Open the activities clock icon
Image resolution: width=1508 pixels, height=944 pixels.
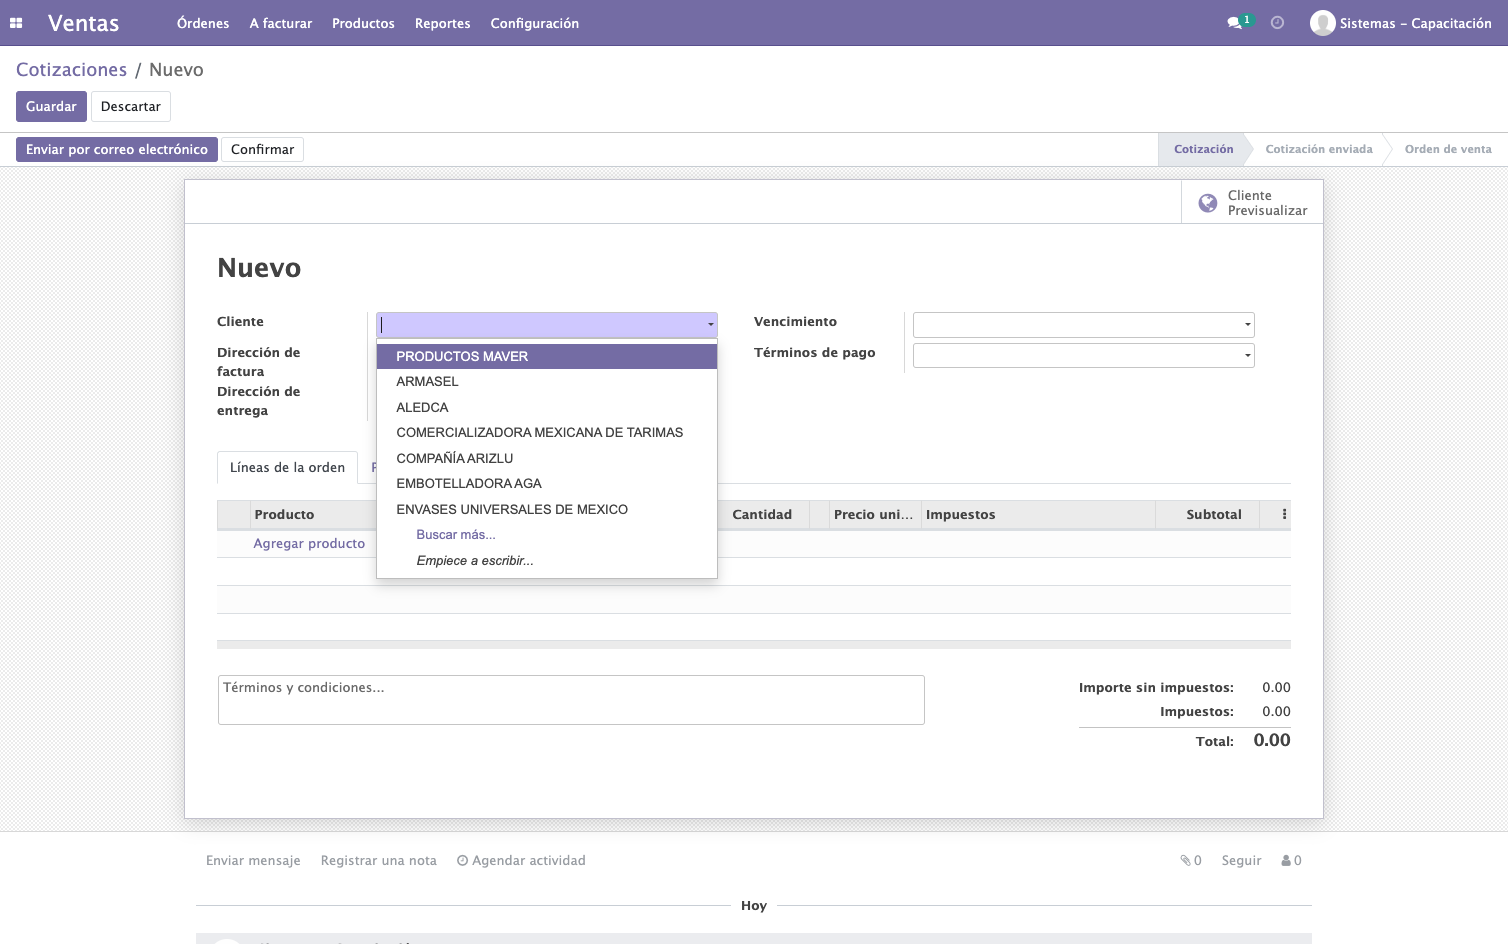click(x=1277, y=23)
